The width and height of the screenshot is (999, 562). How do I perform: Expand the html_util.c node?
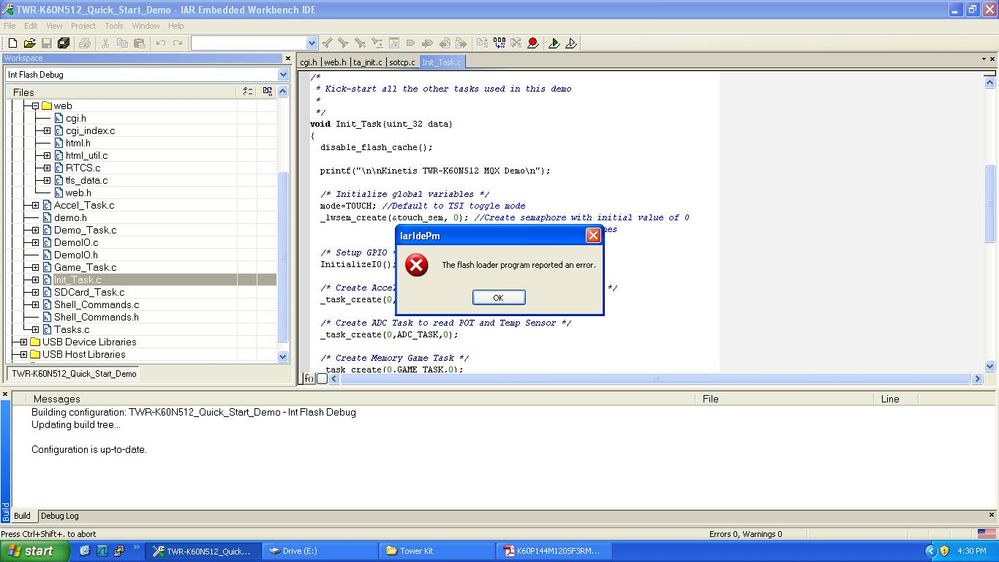(x=47, y=155)
